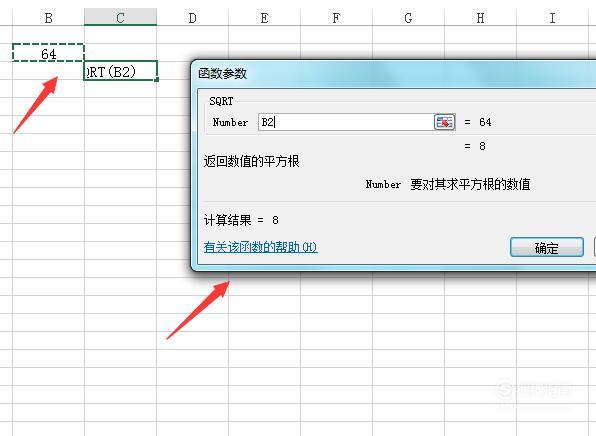The width and height of the screenshot is (596, 436).
Task: Select column D header
Action: pos(192,17)
